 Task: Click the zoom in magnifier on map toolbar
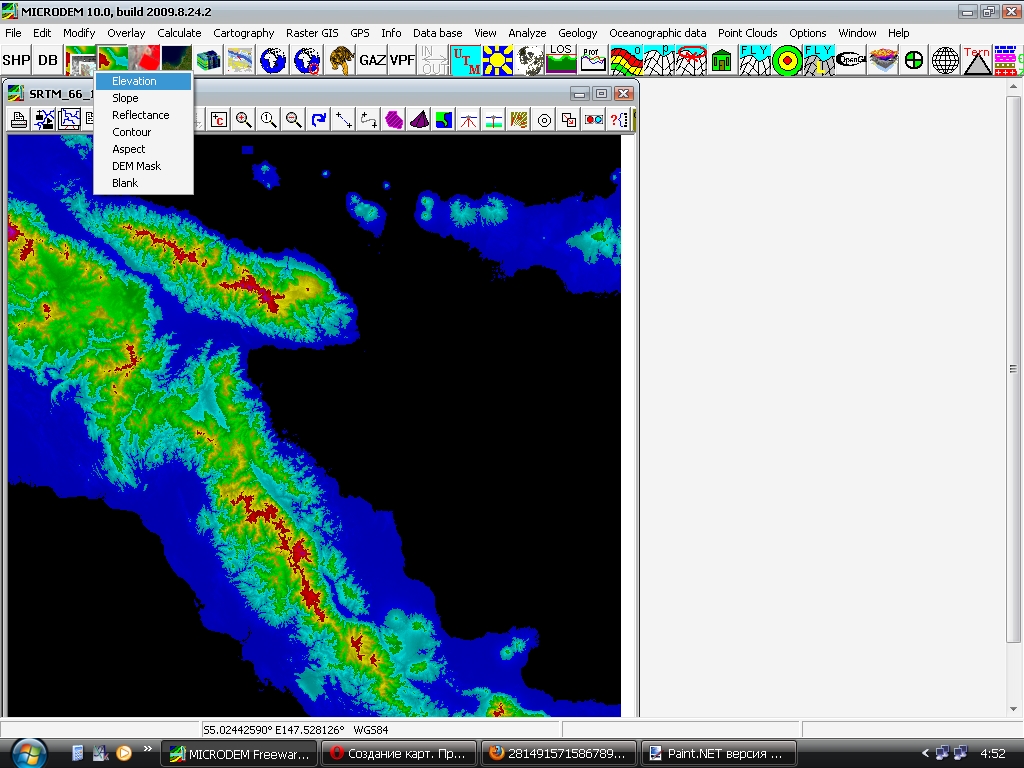click(243, 120)
